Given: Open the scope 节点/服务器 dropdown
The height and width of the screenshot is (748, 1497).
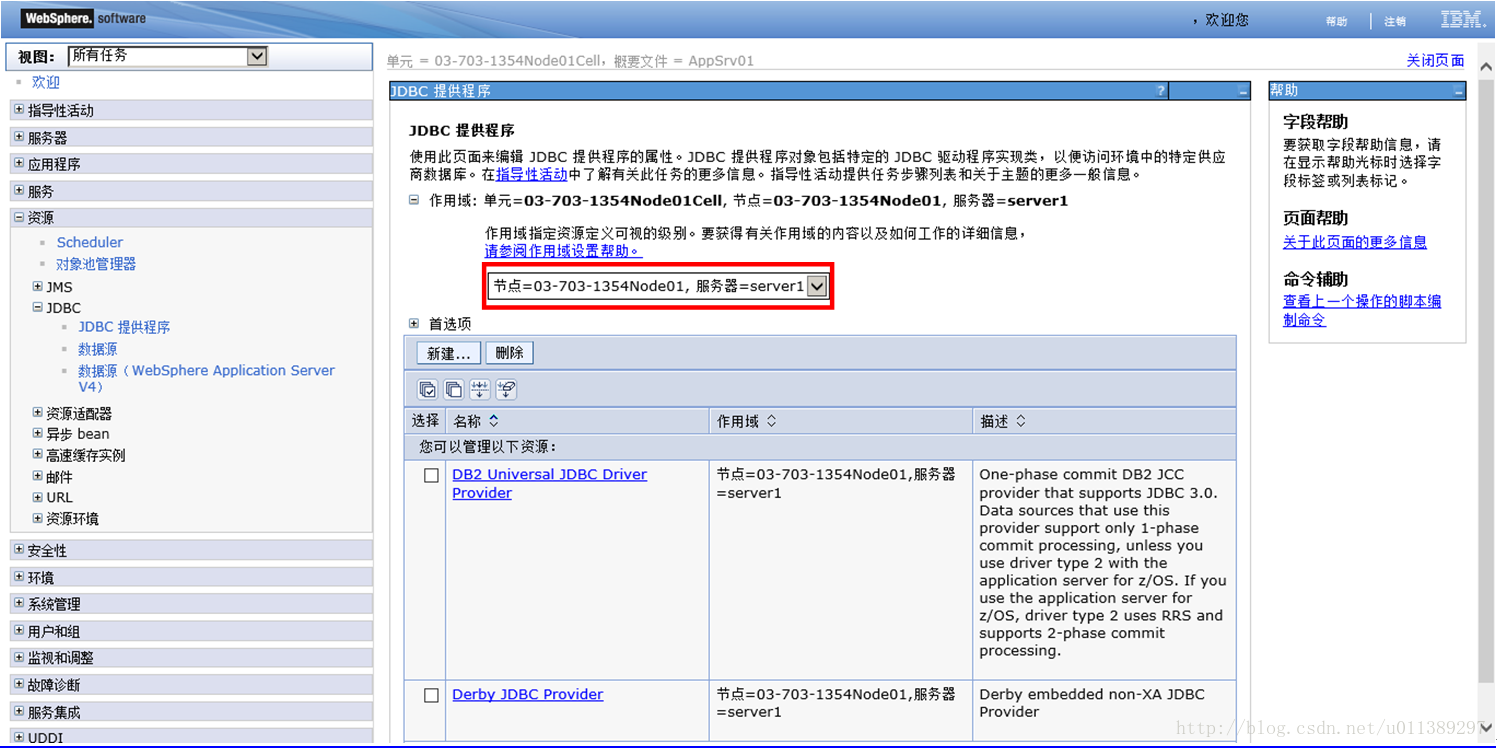Looking at the screenshot, I should 659,286.
